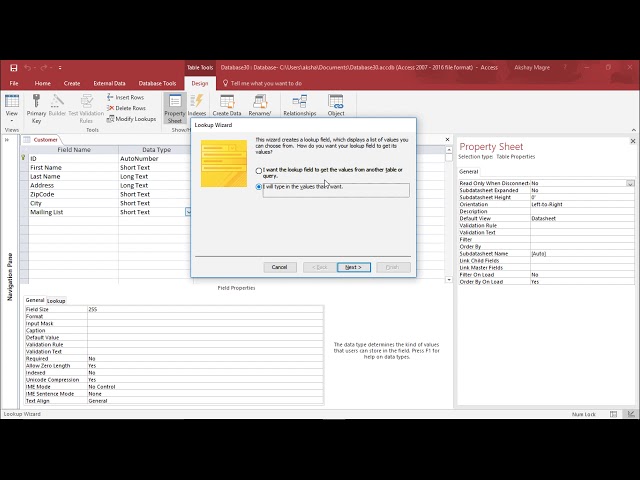Click the Required property value No

pos(205,359)
